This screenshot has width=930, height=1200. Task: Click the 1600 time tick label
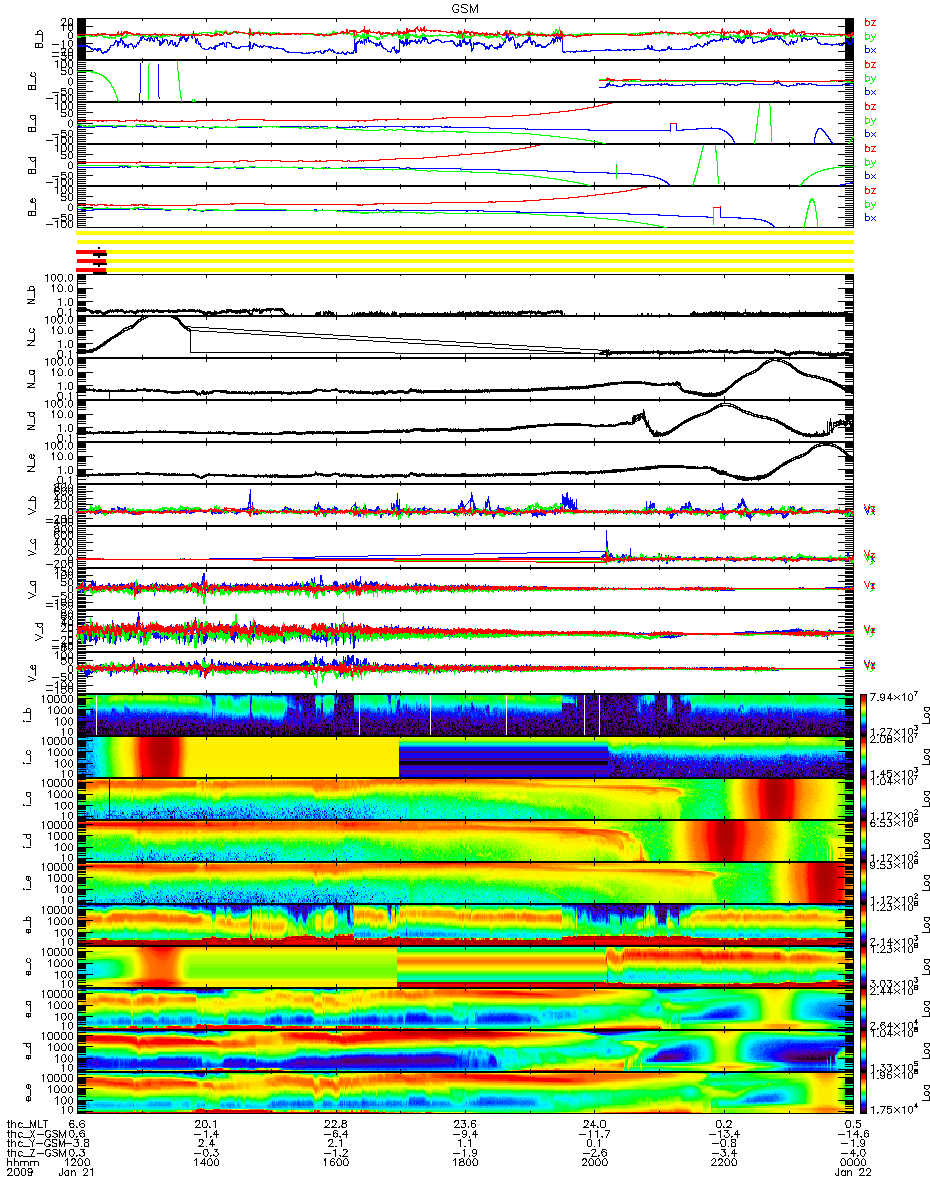tap(335, 1162)
